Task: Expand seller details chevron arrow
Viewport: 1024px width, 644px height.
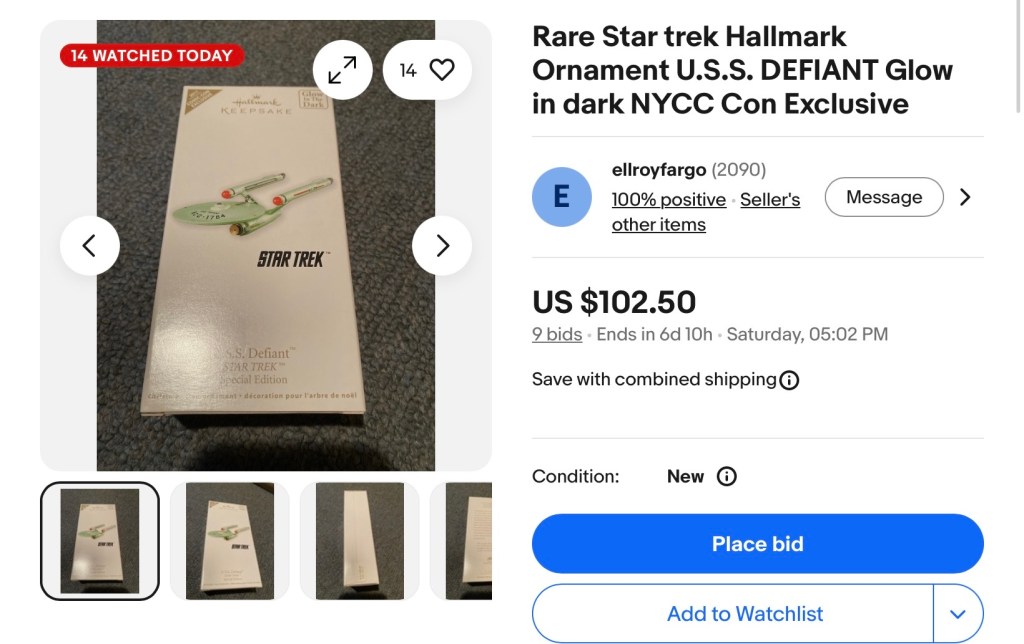Action: [x=965, y=197]
